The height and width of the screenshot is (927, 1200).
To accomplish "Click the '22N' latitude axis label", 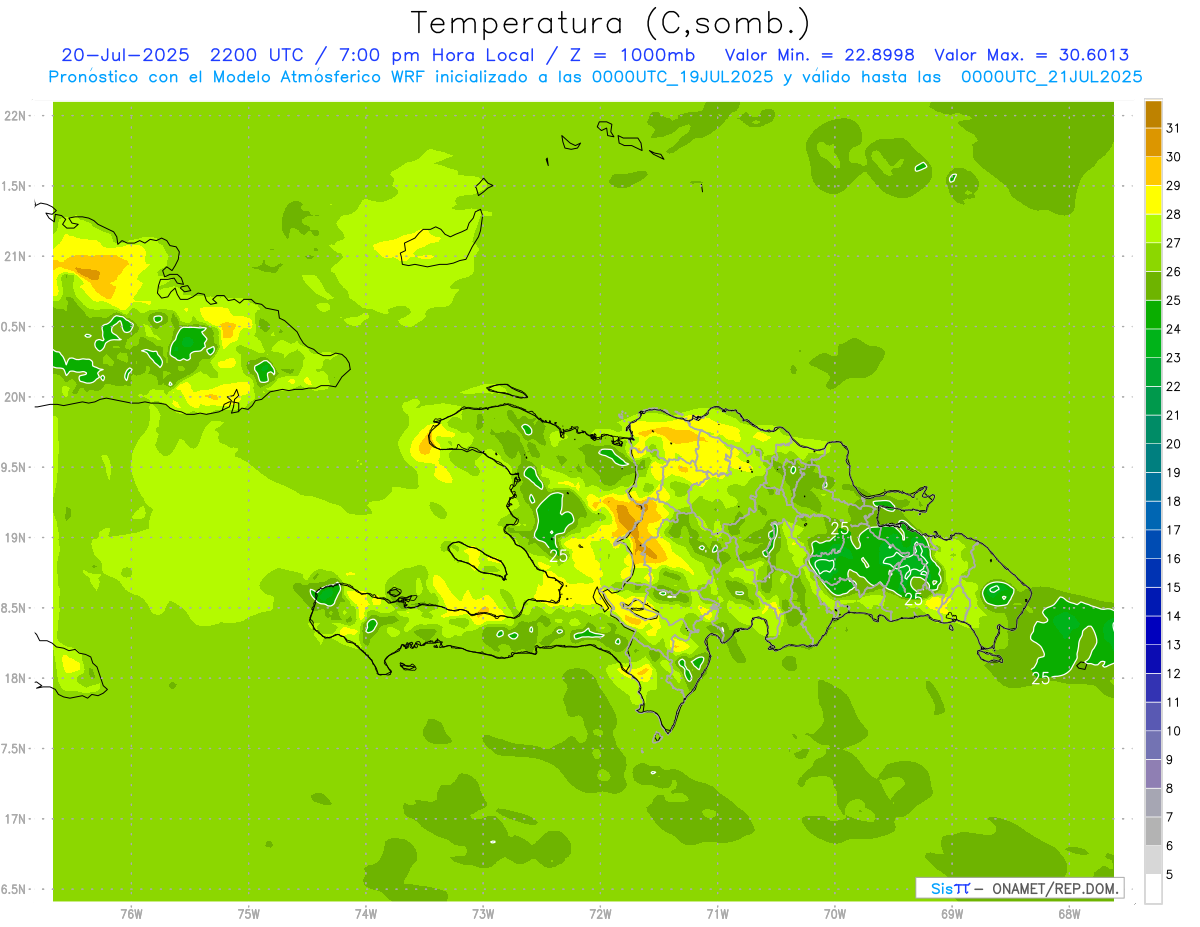I will pos(14,116).
